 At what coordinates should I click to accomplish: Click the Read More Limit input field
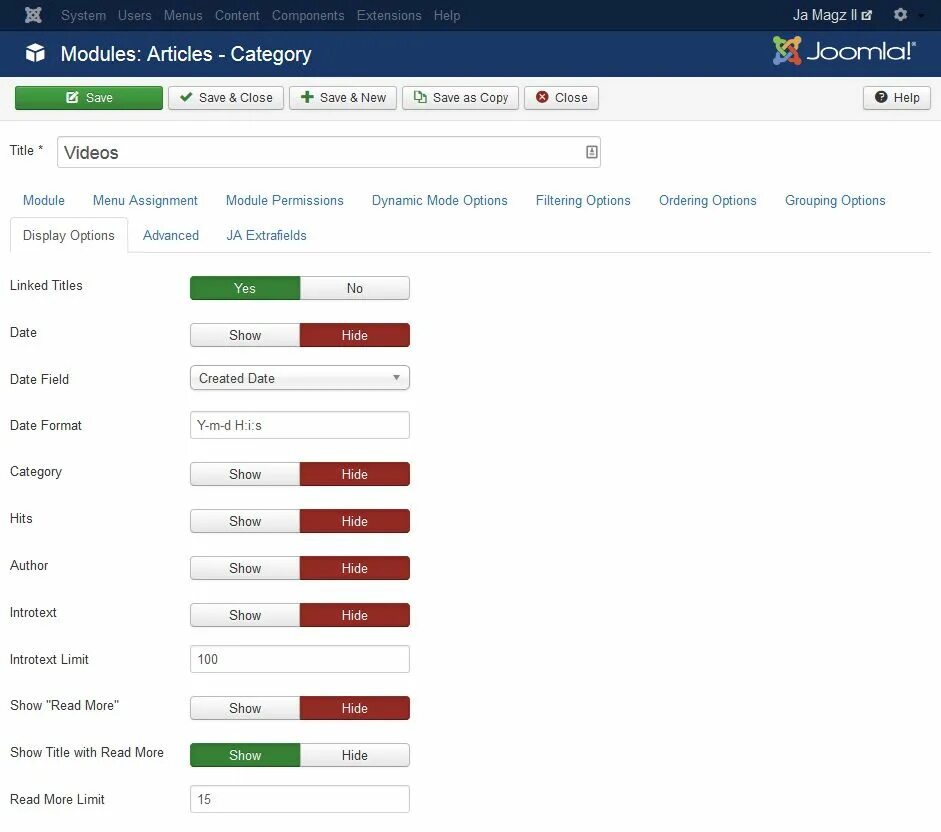[x=300, y=799]
